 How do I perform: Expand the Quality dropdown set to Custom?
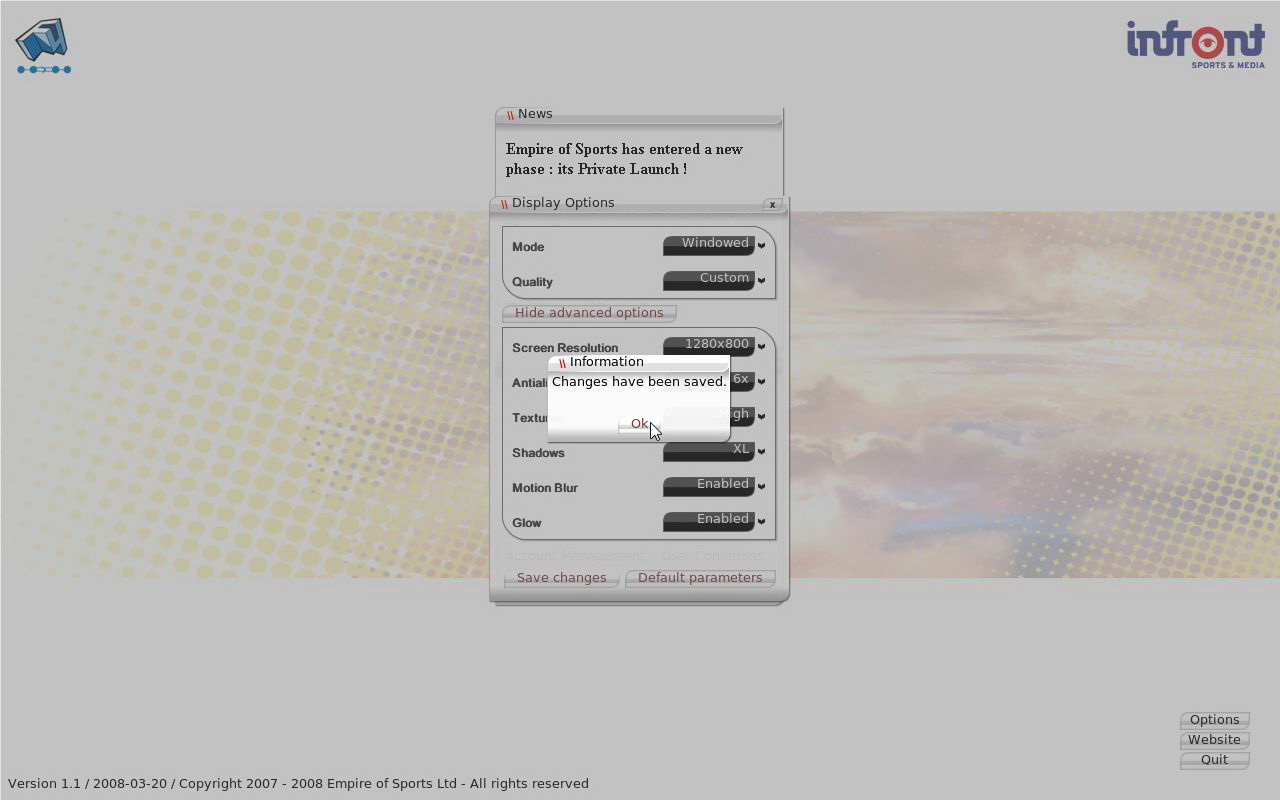point(713,281)
